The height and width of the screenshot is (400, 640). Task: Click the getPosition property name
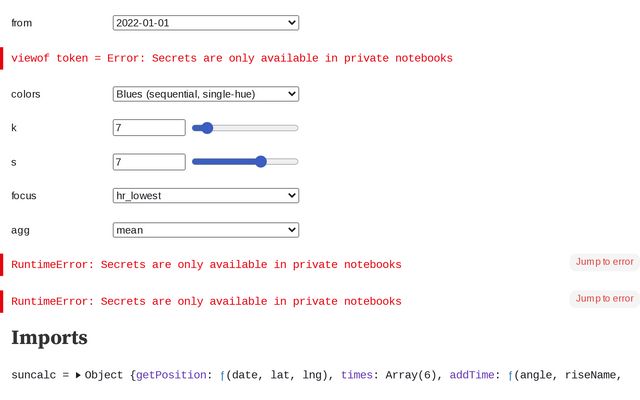174,376
